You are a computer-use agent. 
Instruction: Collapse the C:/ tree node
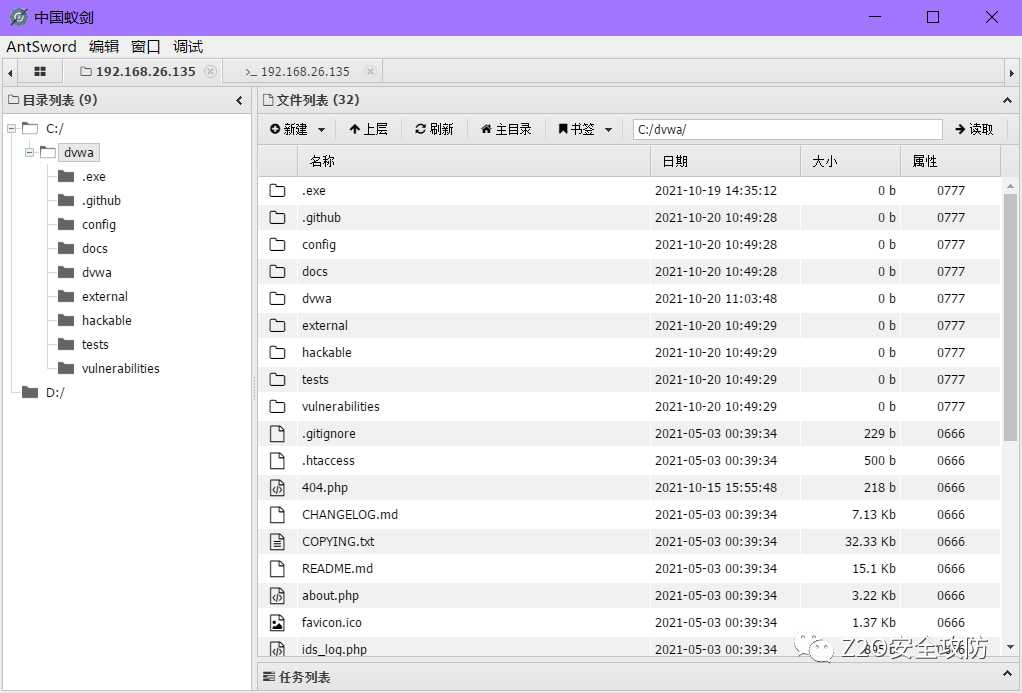(11, 128)
